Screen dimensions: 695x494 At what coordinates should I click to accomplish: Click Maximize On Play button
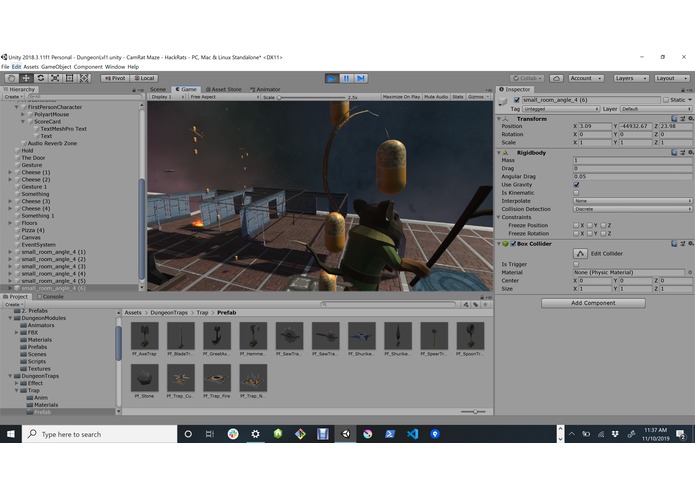401,97
